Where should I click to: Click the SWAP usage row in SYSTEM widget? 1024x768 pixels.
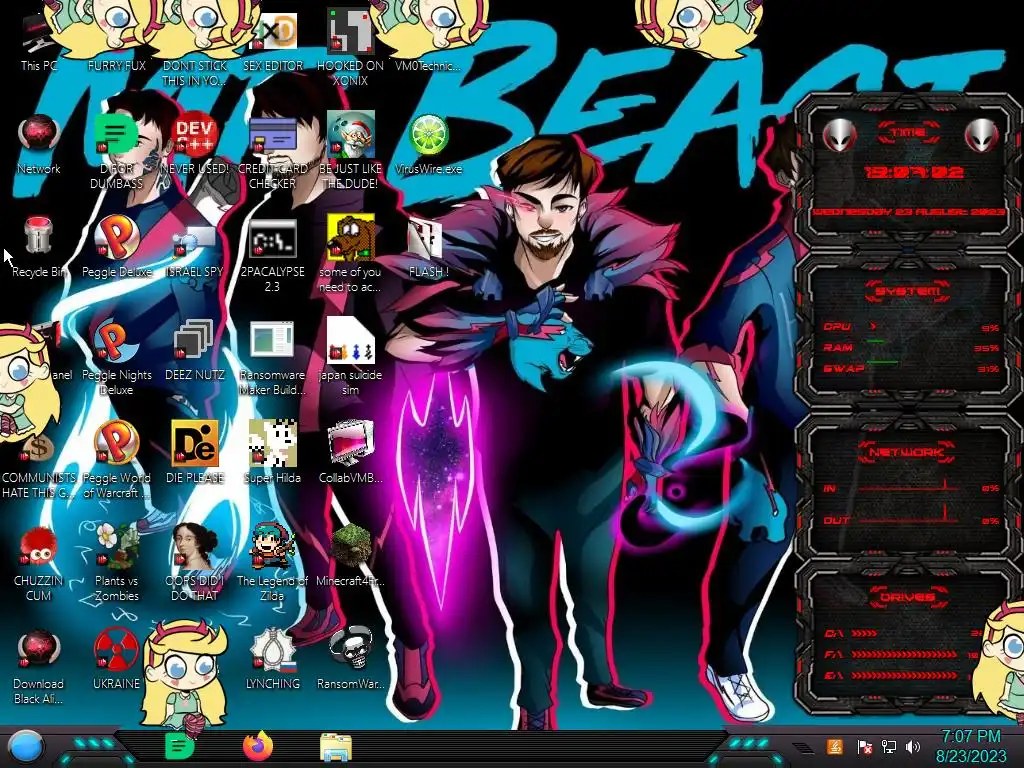pyautogui.click(x=911, y=369)
